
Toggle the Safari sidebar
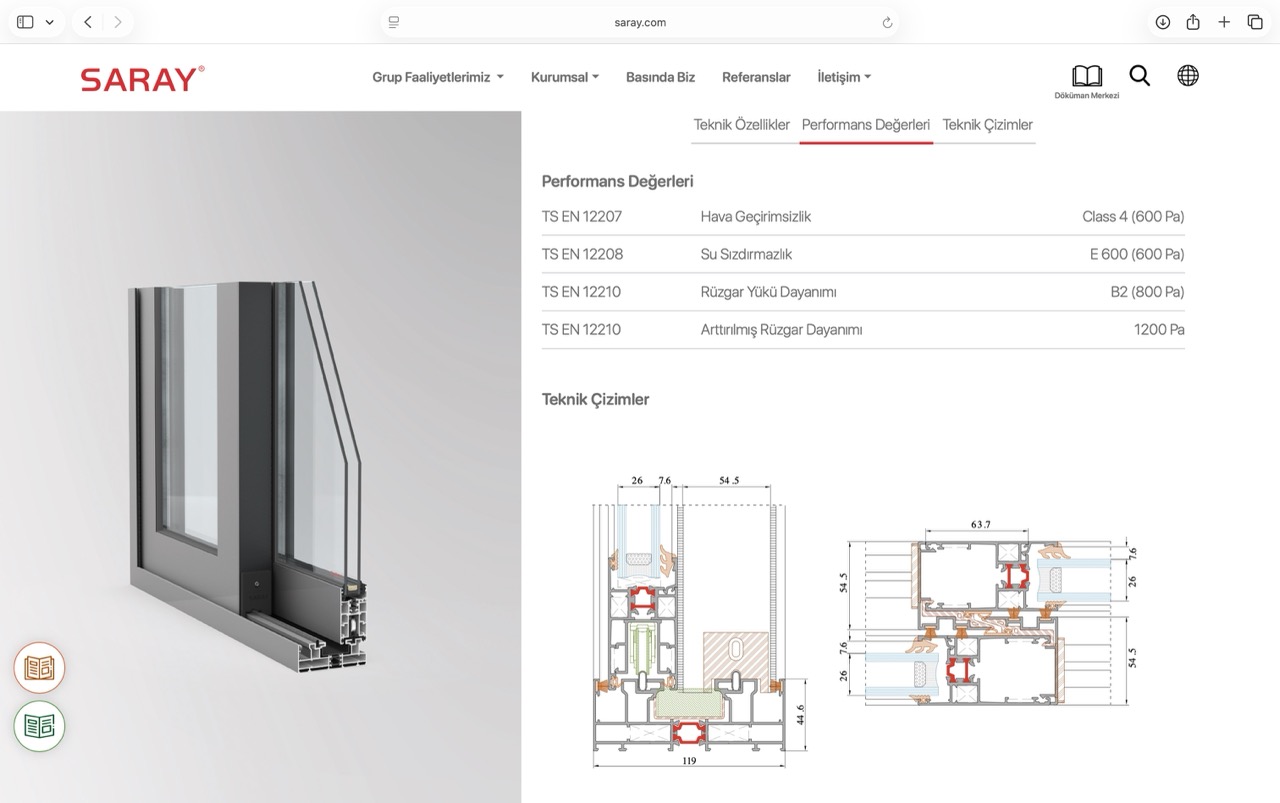click(26, 22)
